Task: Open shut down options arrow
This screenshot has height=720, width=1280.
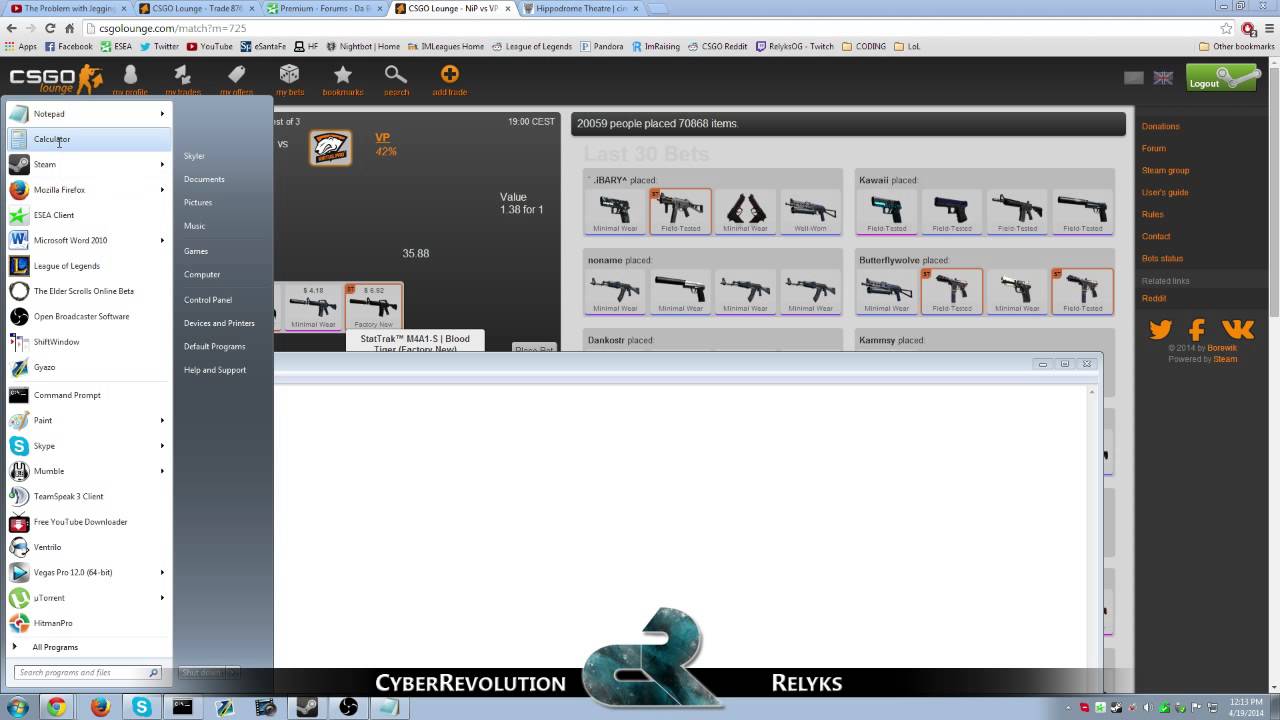Action: click(x=233, y=673)
